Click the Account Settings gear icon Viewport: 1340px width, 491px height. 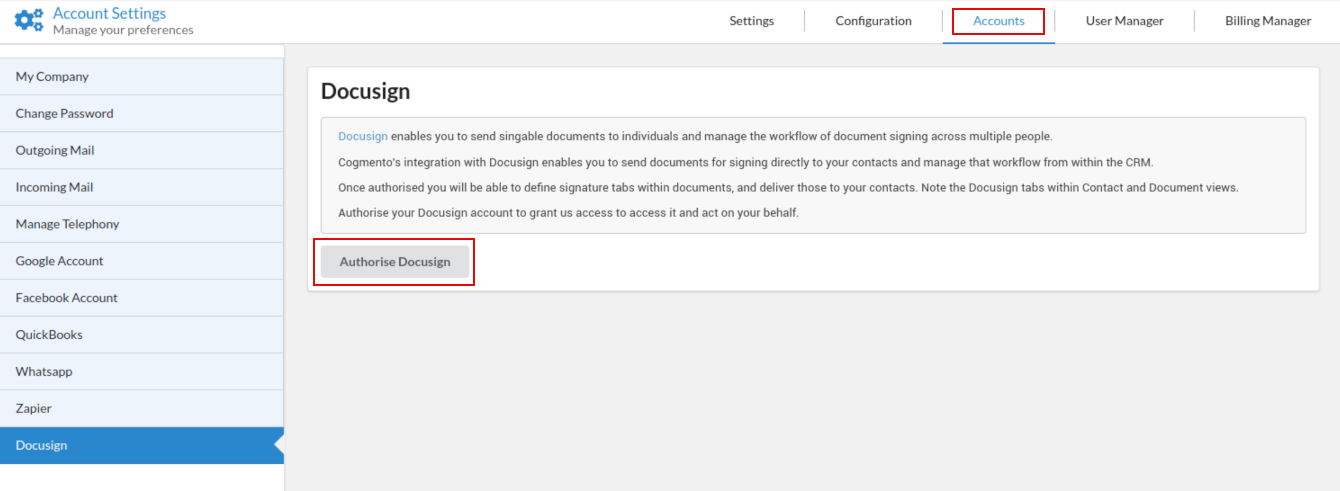coord(29,20)
